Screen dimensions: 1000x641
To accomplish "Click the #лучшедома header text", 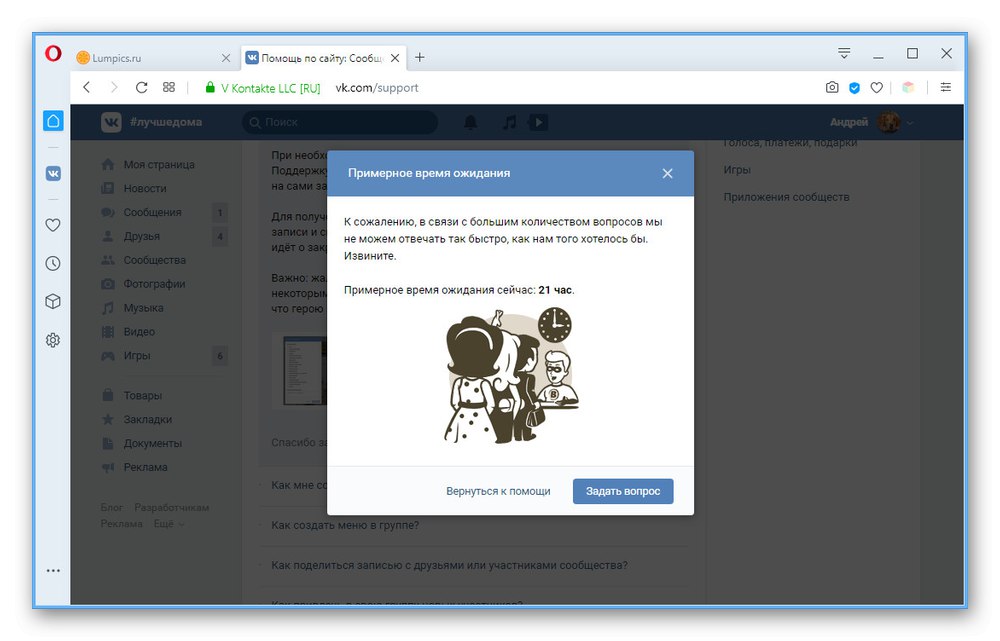I will (166, 122).
